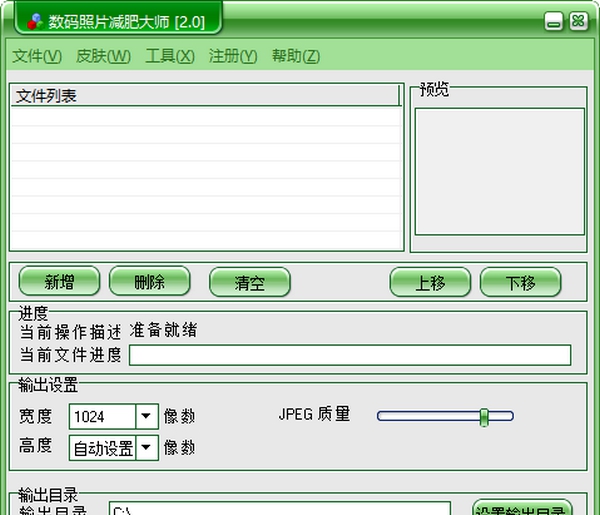The image size is (600, 515).
Task: Click the 准备就绪 status text
Action: (163, 331)
